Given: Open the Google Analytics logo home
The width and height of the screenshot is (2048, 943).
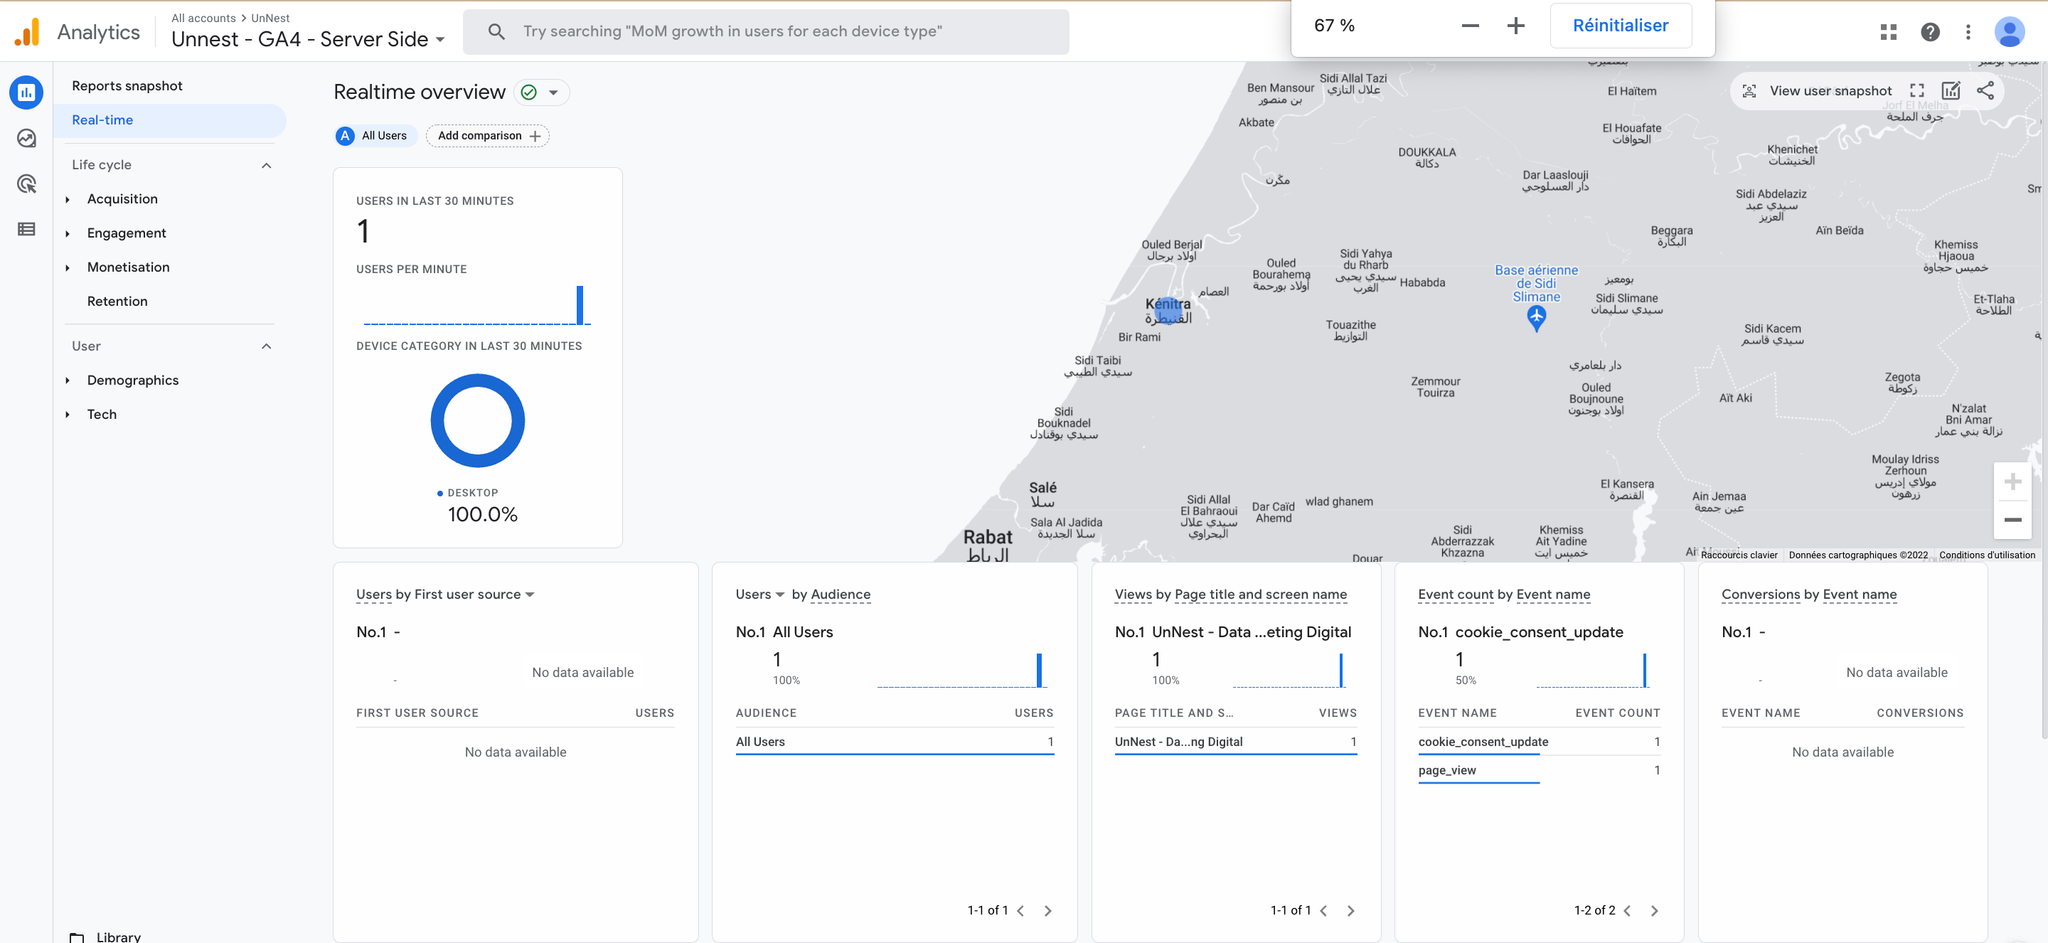Looking at the screenshot, I should tap(27, 32).
